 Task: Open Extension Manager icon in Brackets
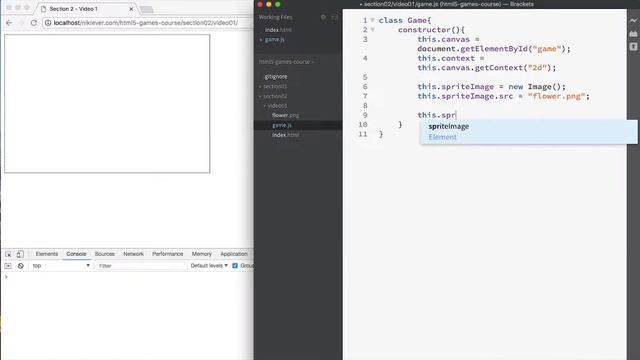coord(633,33)
